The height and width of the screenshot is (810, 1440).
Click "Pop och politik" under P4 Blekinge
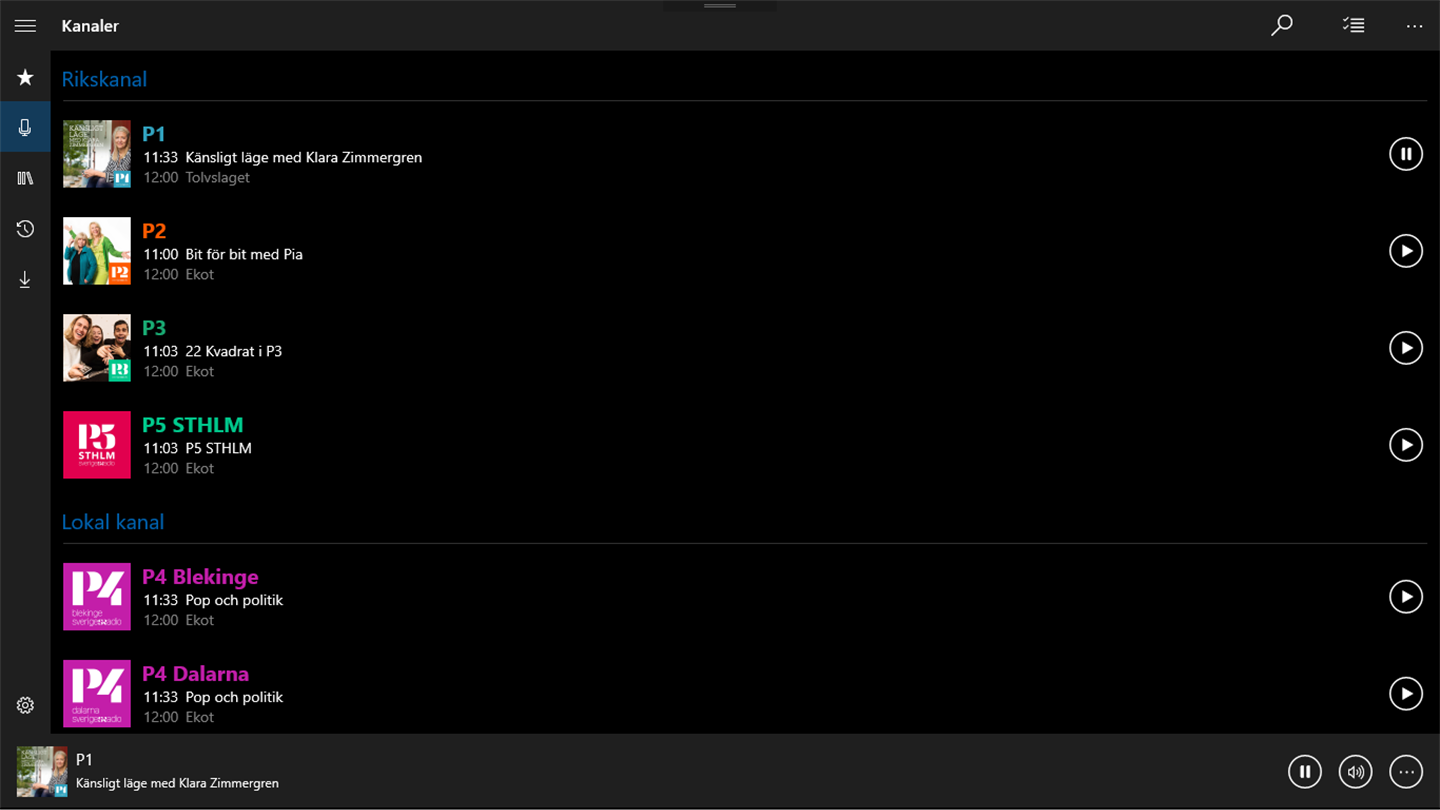click(234, 600)
